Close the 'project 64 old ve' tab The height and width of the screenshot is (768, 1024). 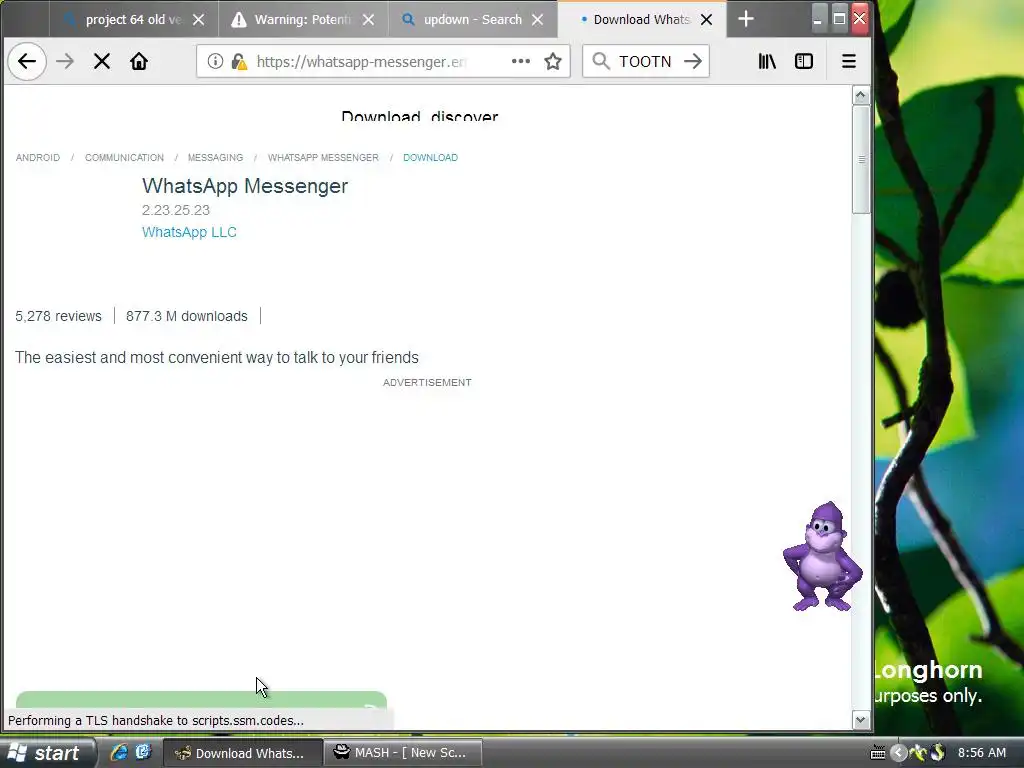[199, 20]
